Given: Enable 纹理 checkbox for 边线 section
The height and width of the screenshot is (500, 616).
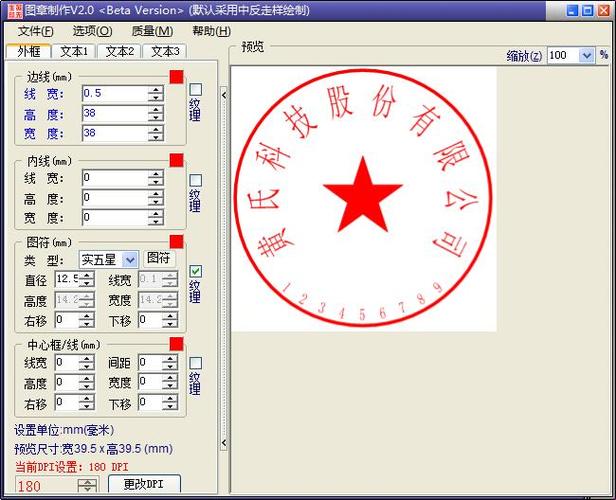Looking at the screenshot, I should point(196,90).
